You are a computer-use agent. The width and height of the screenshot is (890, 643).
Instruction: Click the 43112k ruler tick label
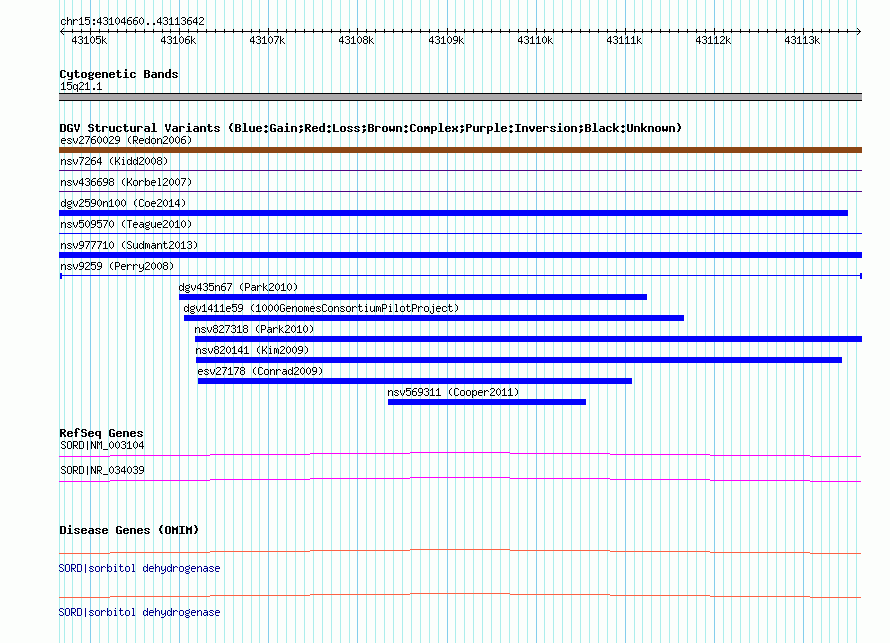click(713, 40)
